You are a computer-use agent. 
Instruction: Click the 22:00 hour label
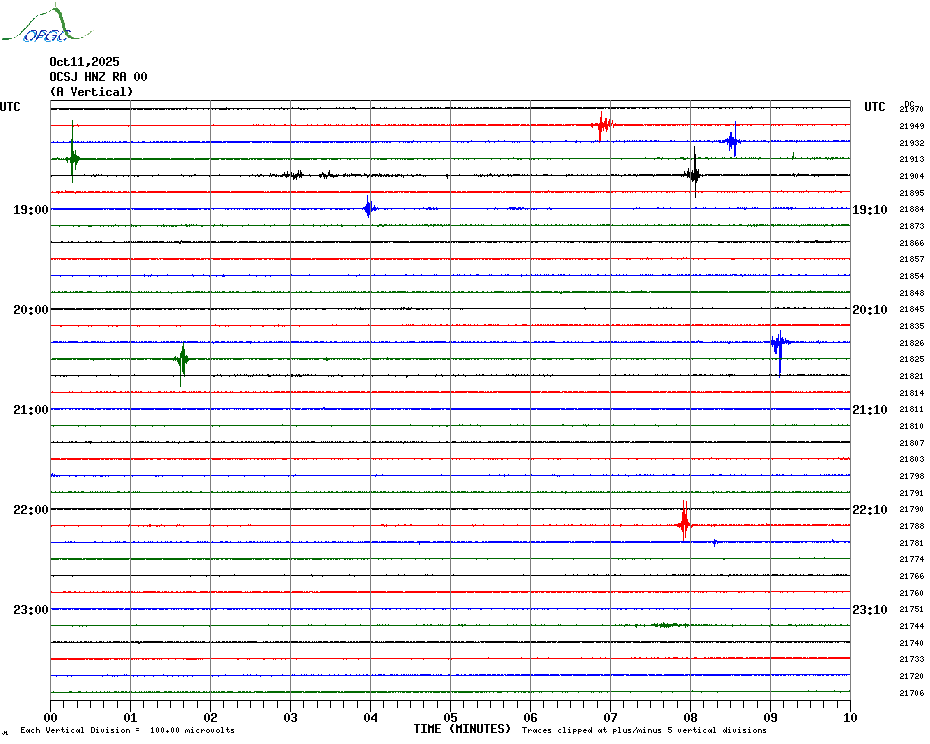tap(31, 510)
